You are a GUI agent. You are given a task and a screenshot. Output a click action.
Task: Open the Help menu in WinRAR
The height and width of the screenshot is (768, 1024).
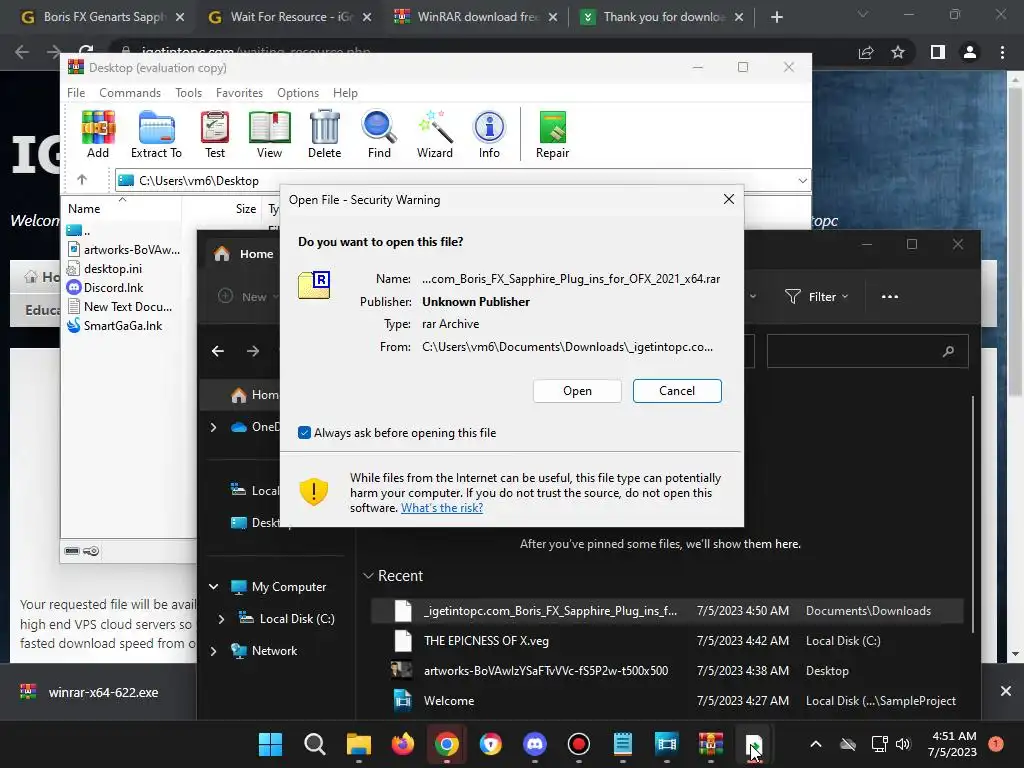345,93
